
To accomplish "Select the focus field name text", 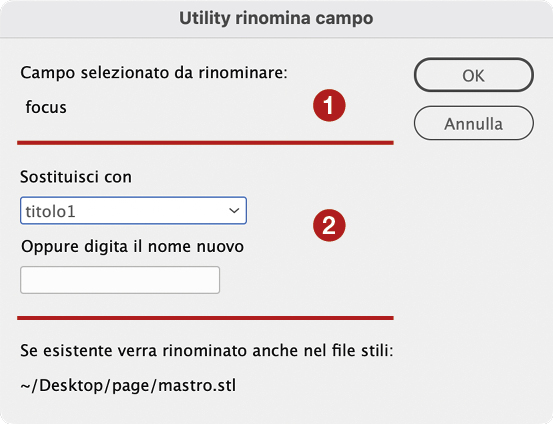I will pos(46,107).
